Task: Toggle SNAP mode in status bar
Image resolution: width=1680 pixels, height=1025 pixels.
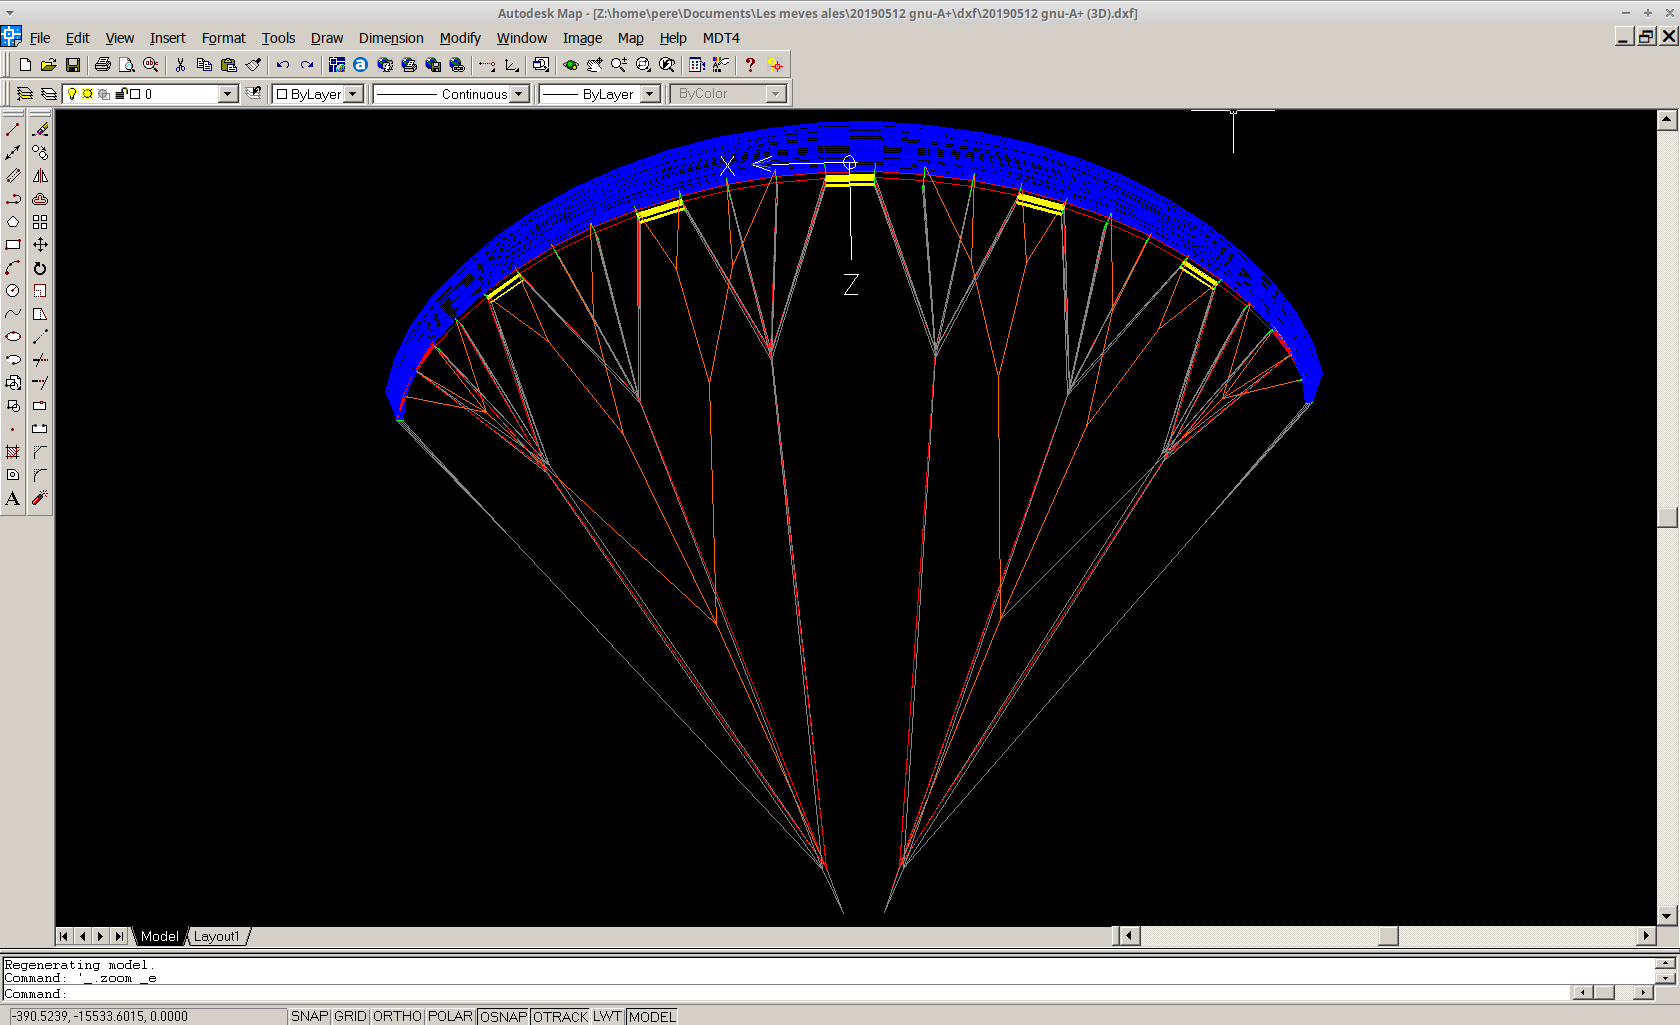Action: point(309,1016)
